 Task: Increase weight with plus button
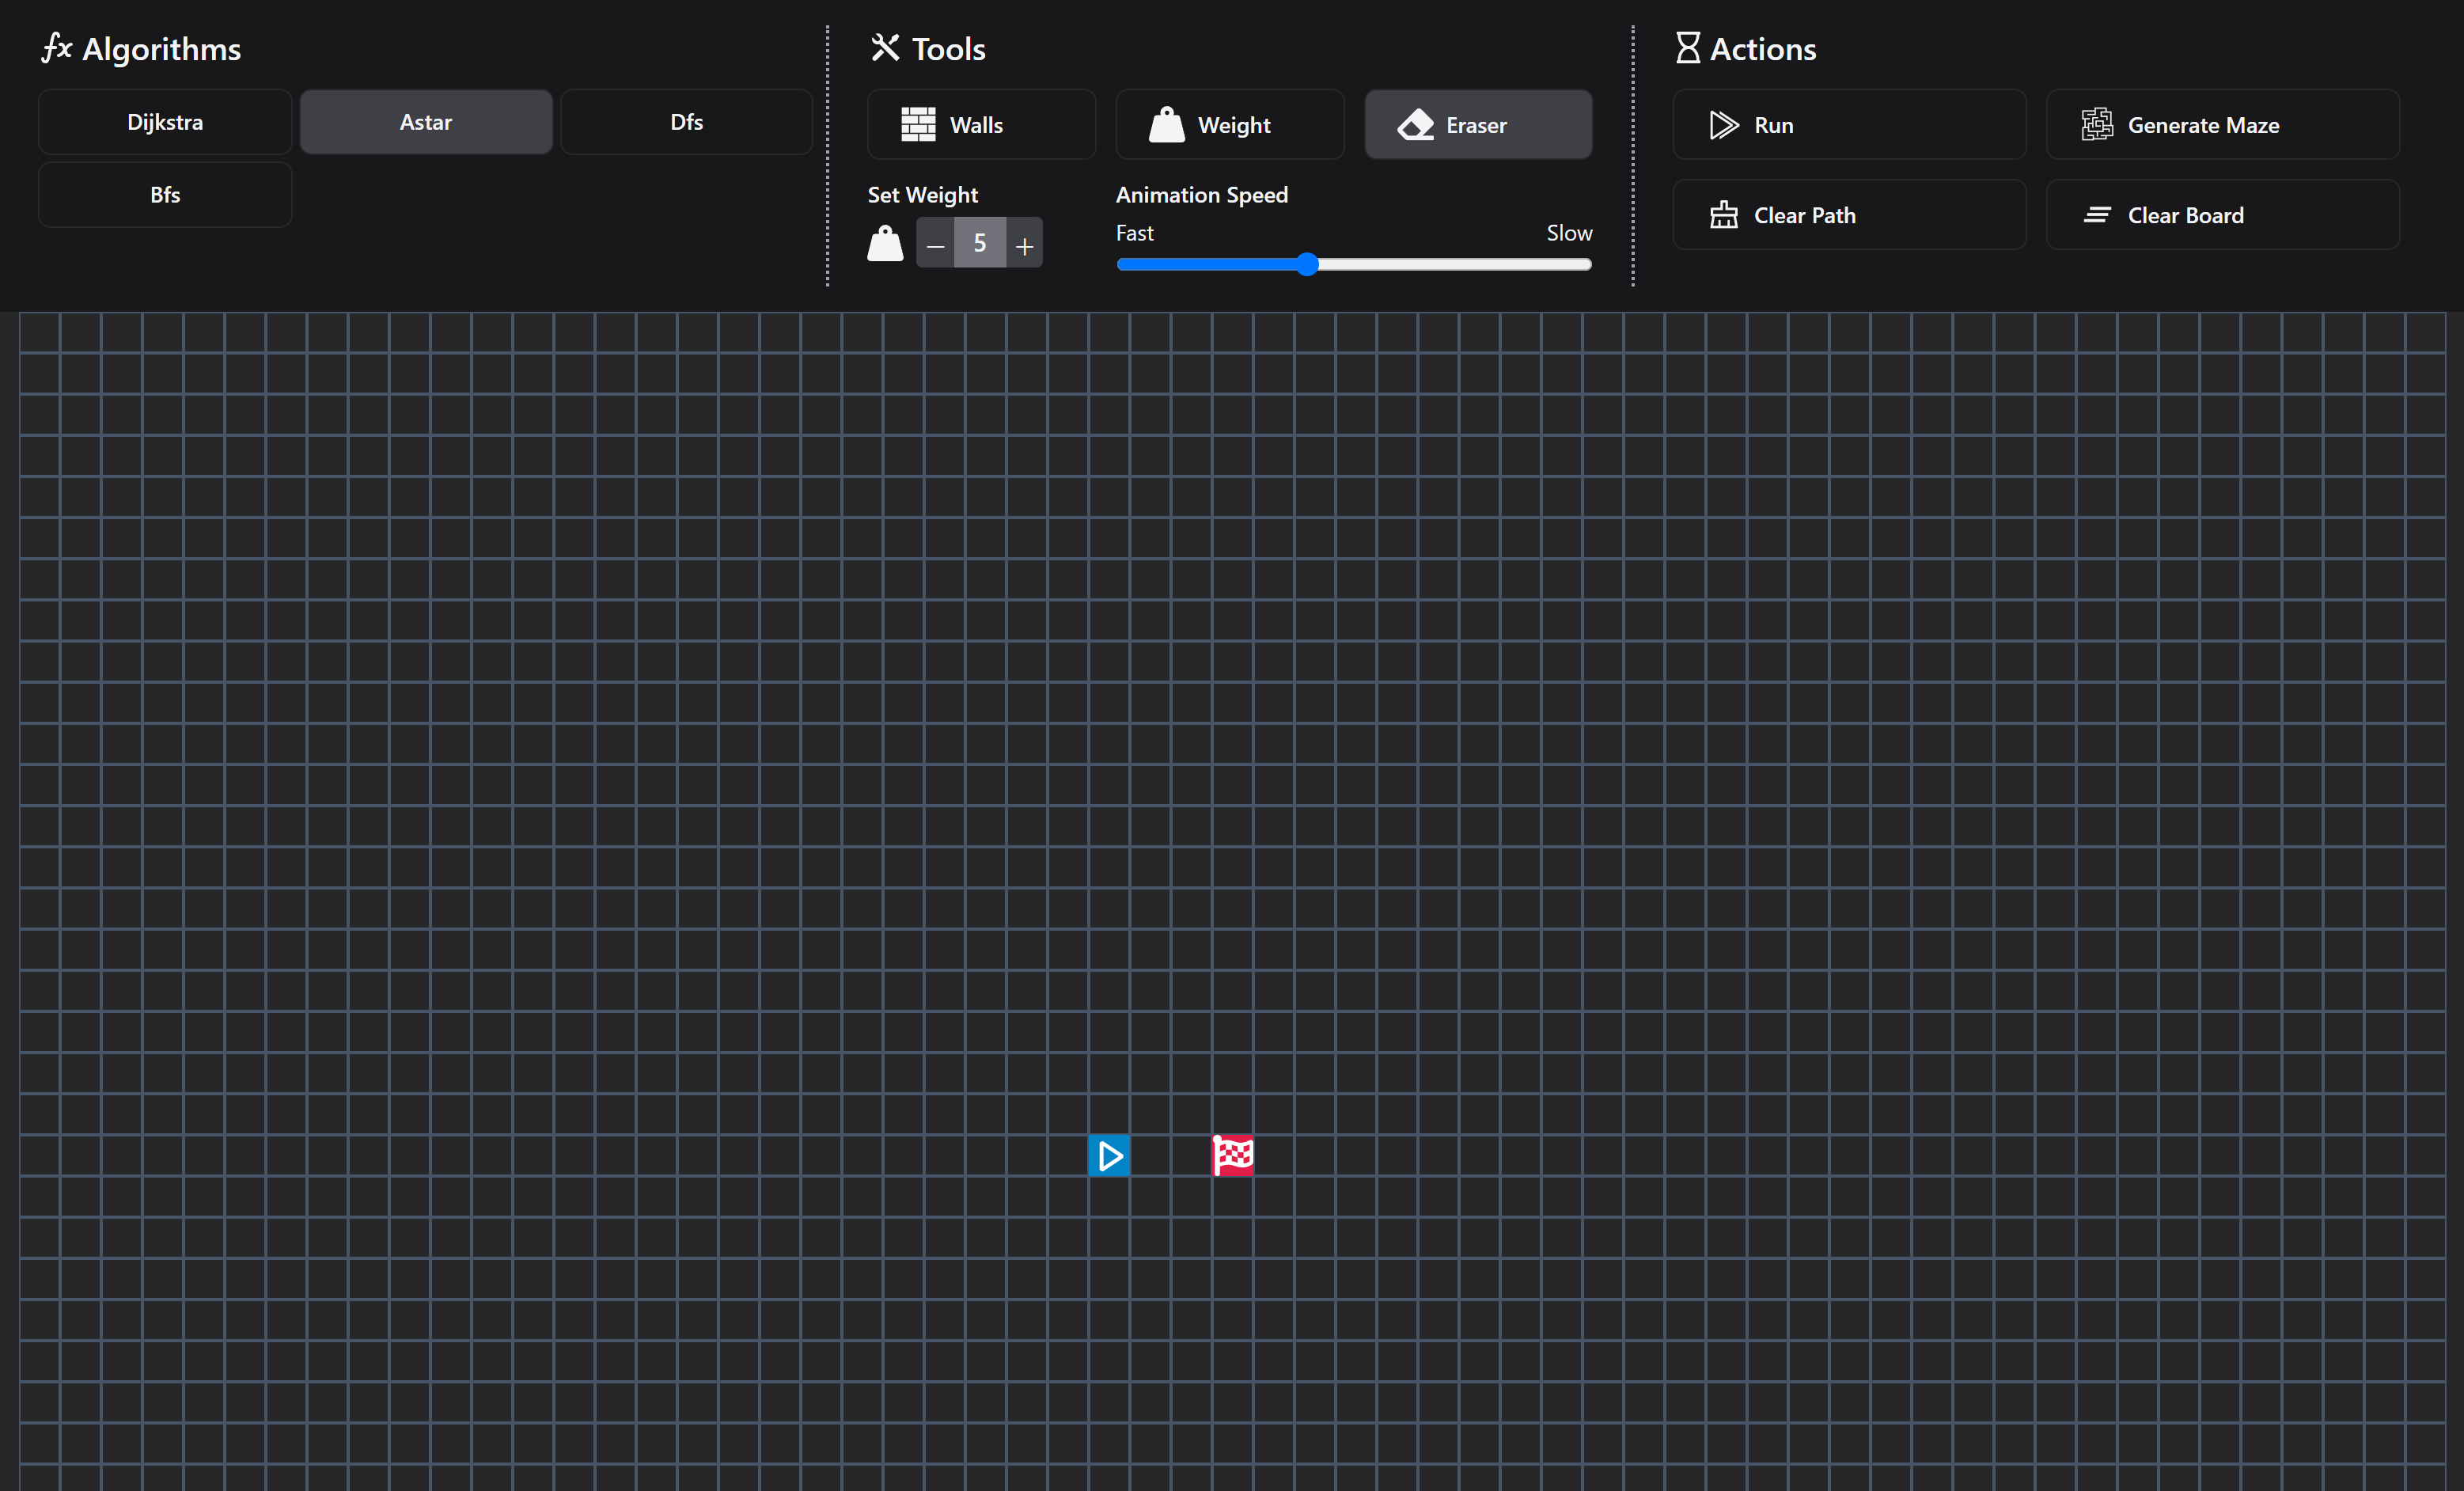[1024, 244]
